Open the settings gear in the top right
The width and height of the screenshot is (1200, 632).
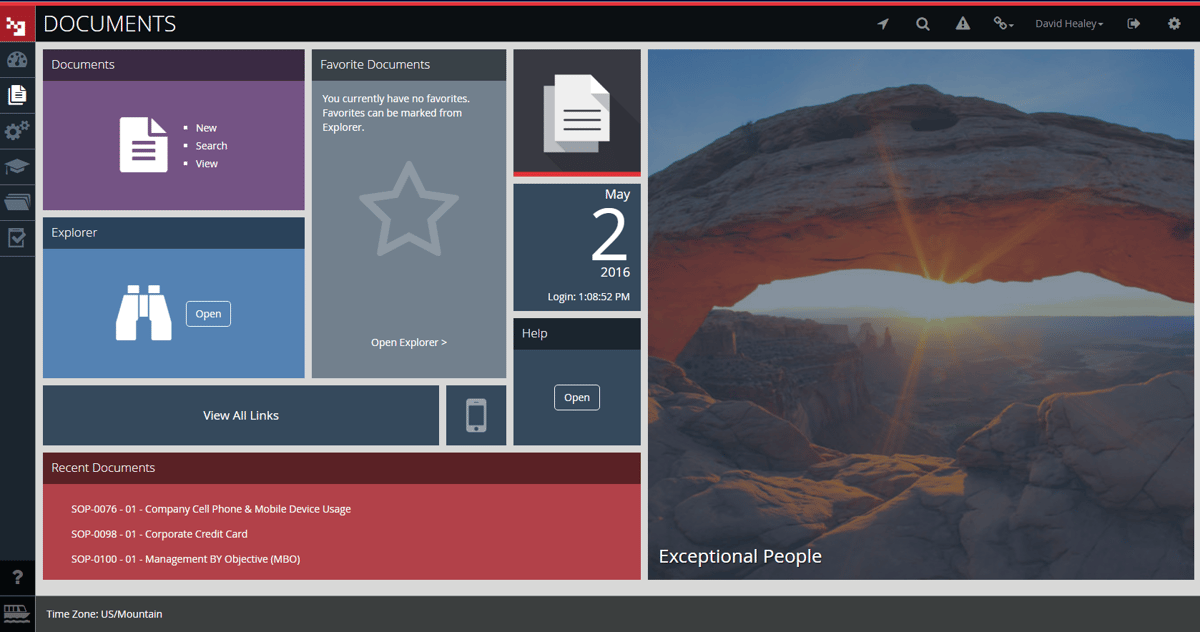coord(1174,23)
